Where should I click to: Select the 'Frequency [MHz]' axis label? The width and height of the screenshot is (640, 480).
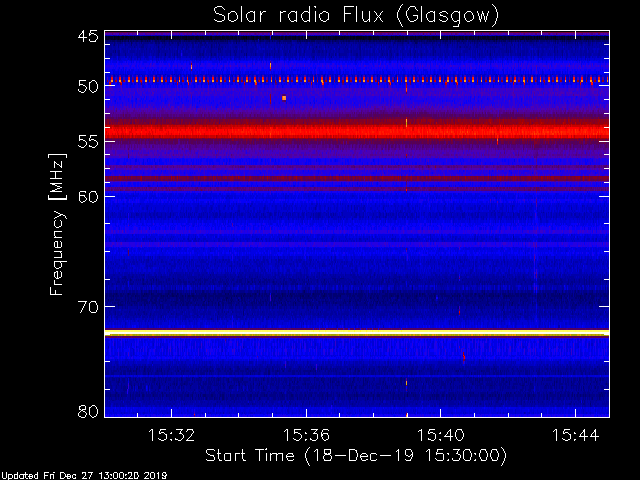[x=57, y=224]
